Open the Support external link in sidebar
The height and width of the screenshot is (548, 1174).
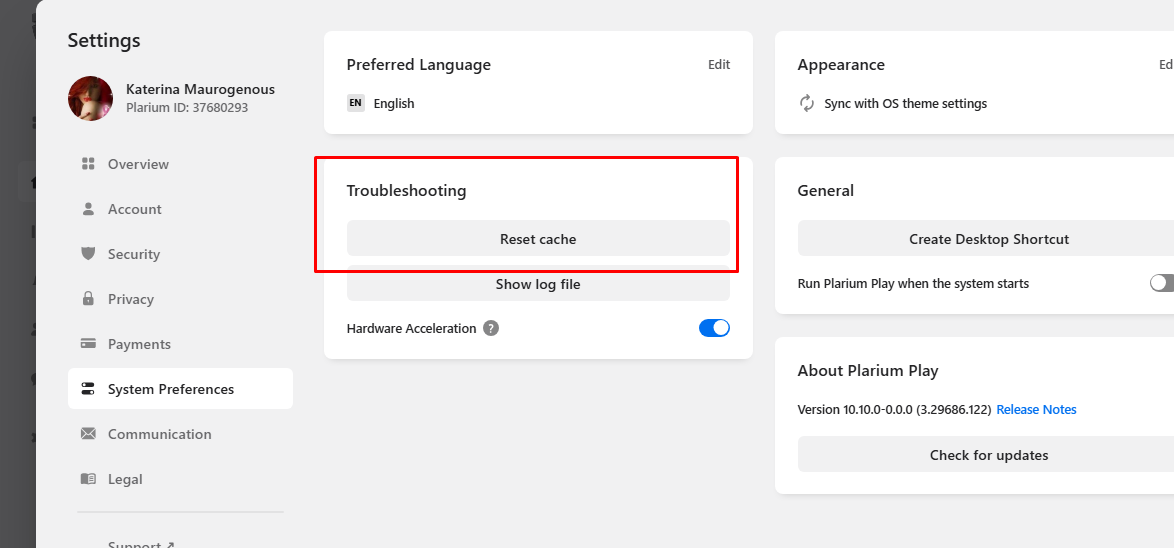coord(141,544)
